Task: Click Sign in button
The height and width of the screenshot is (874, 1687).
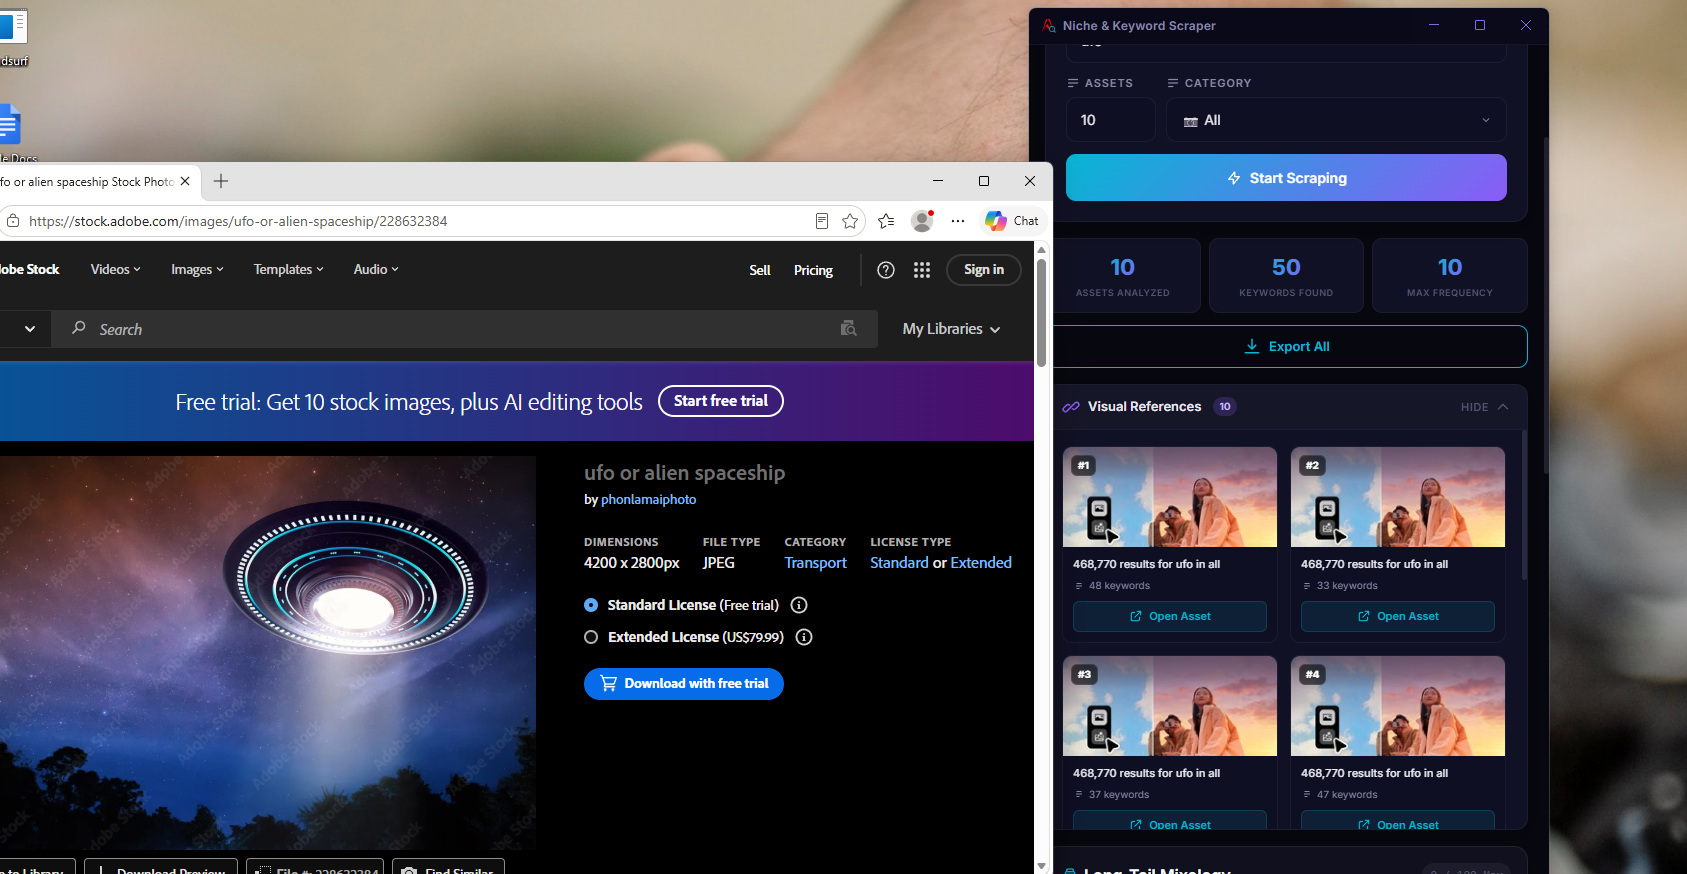Action: [984, 270]
